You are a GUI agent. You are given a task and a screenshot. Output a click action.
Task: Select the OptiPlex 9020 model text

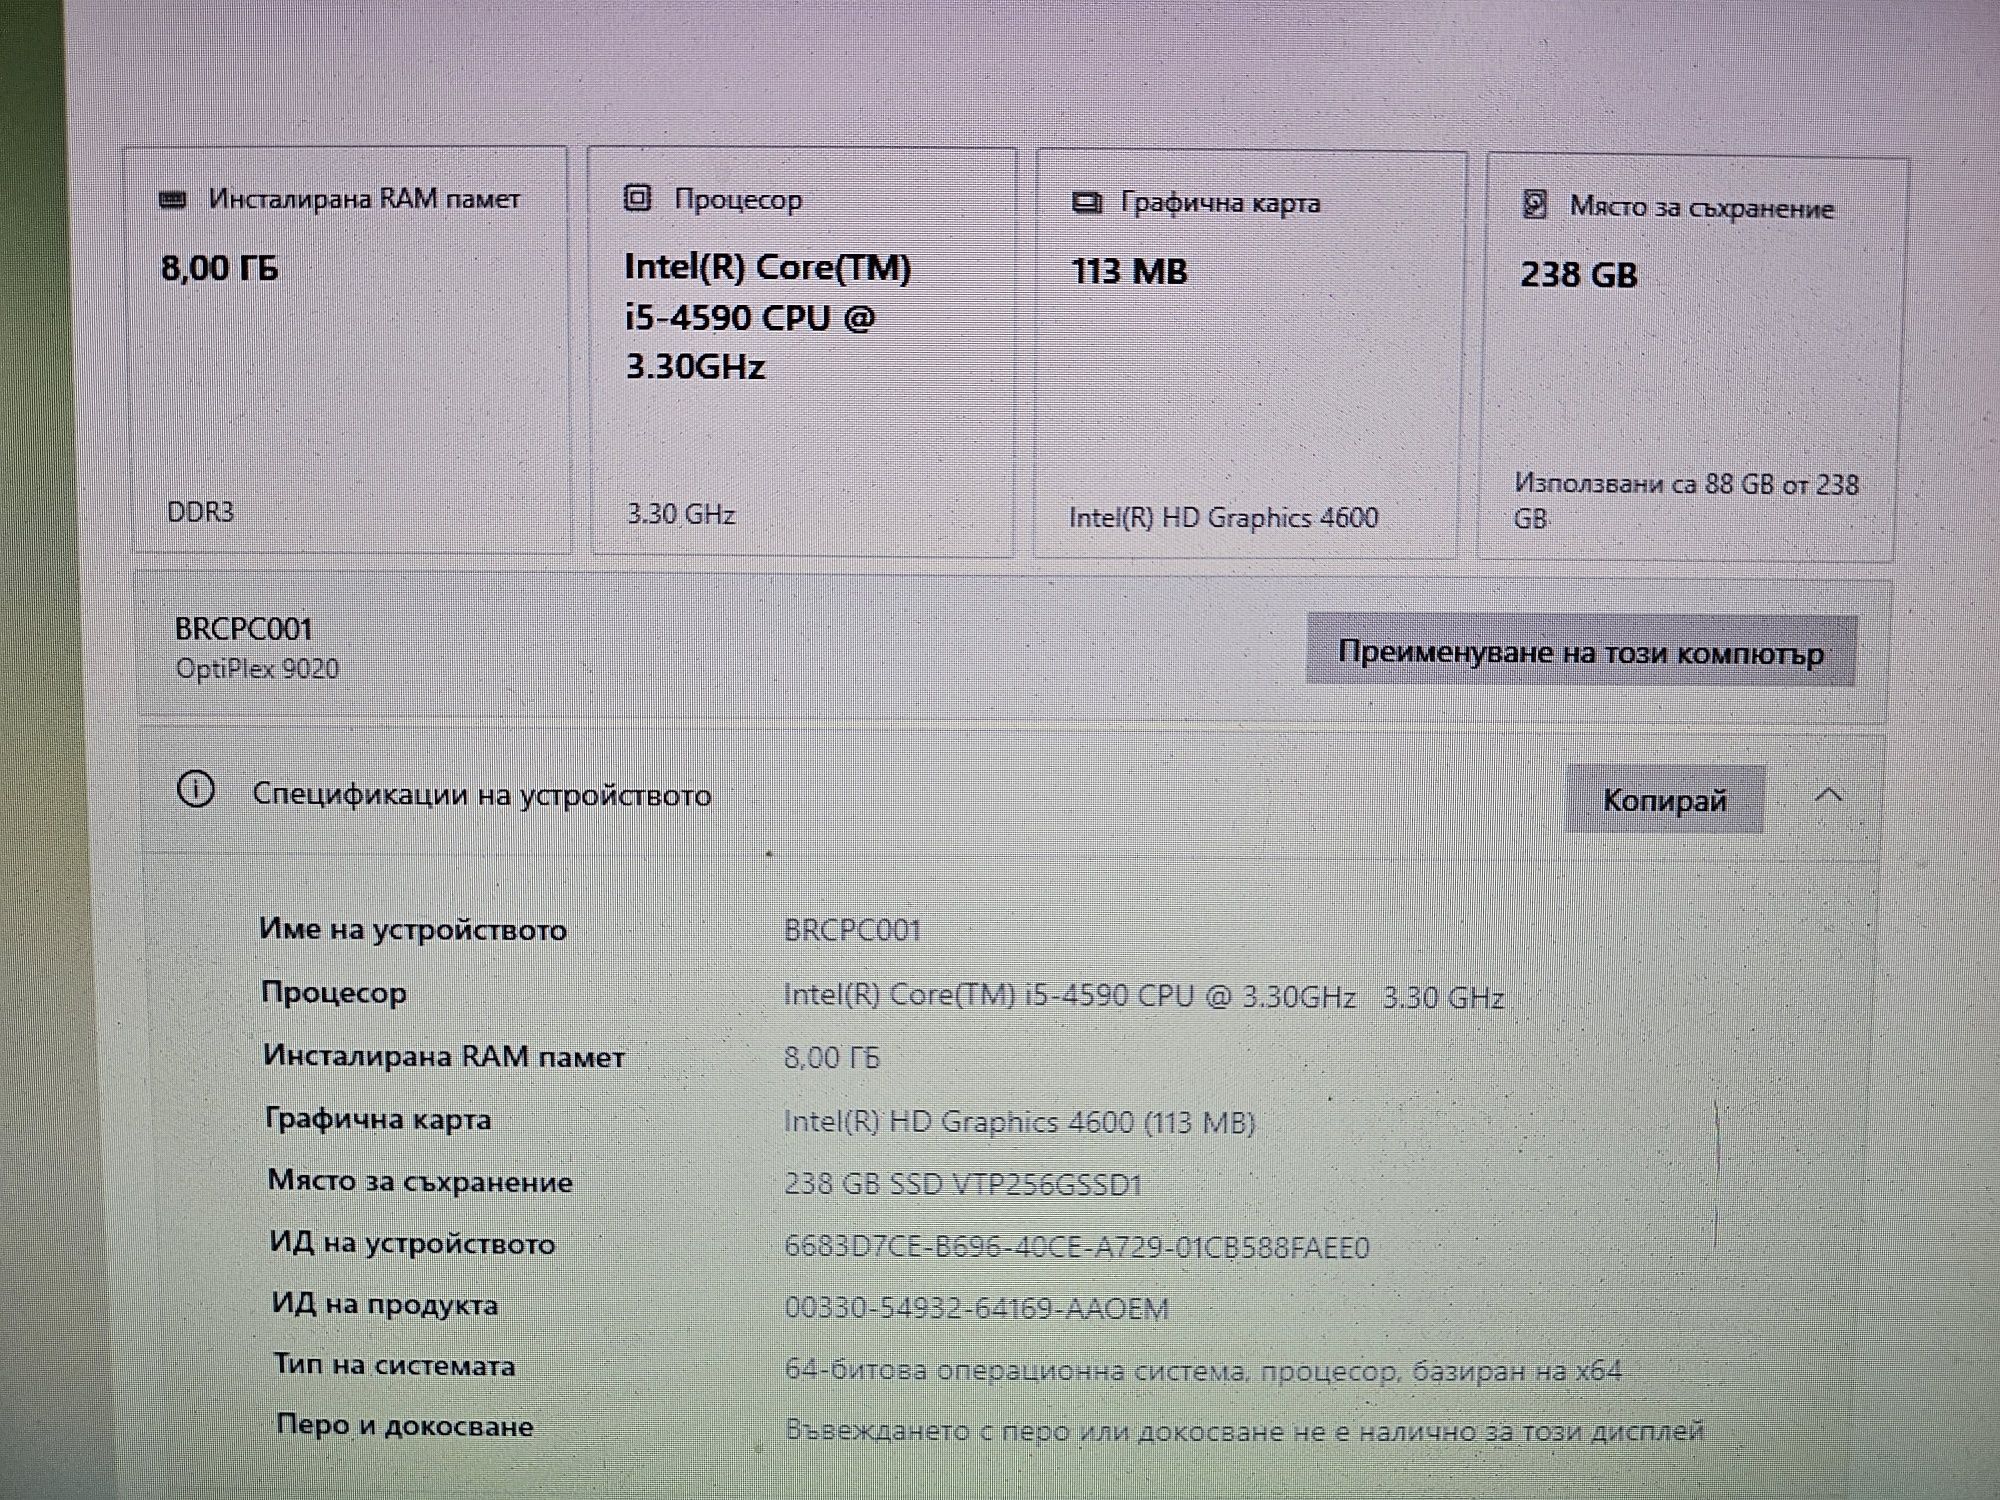[x=257, y=669]
